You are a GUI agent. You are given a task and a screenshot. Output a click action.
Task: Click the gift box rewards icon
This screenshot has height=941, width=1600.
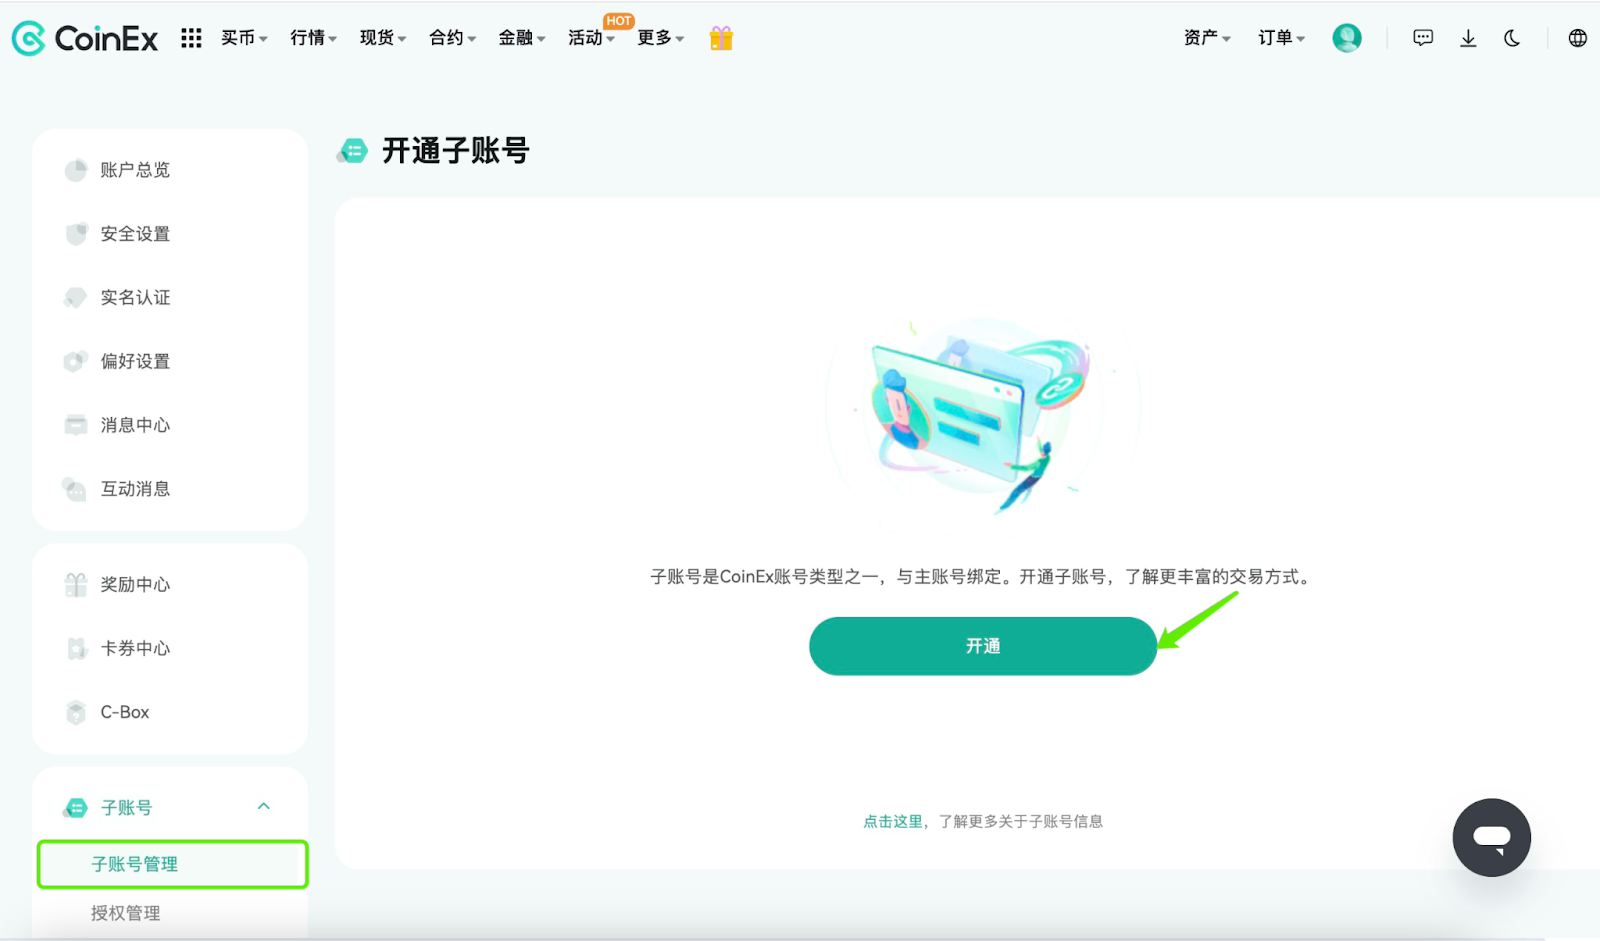pos(721,38)
